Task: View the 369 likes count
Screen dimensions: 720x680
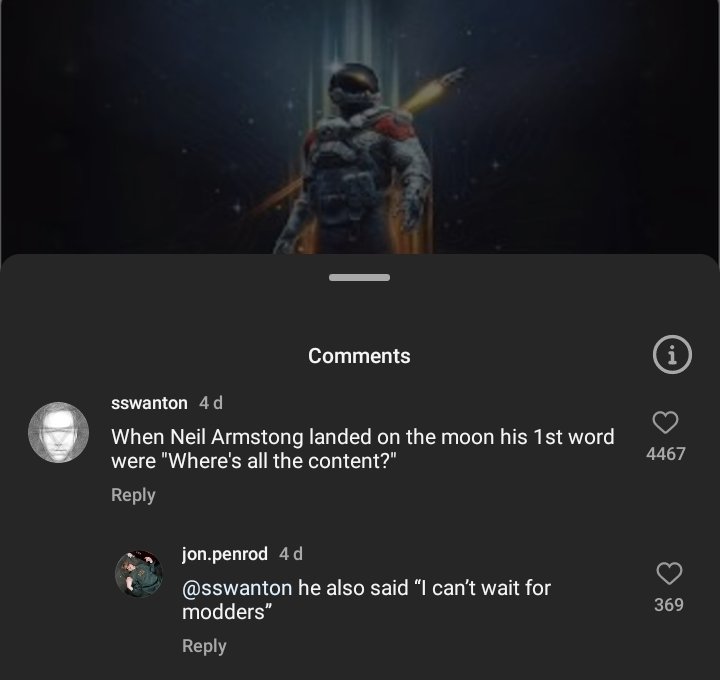Action: pyautogui.click(x=668, y=605)
